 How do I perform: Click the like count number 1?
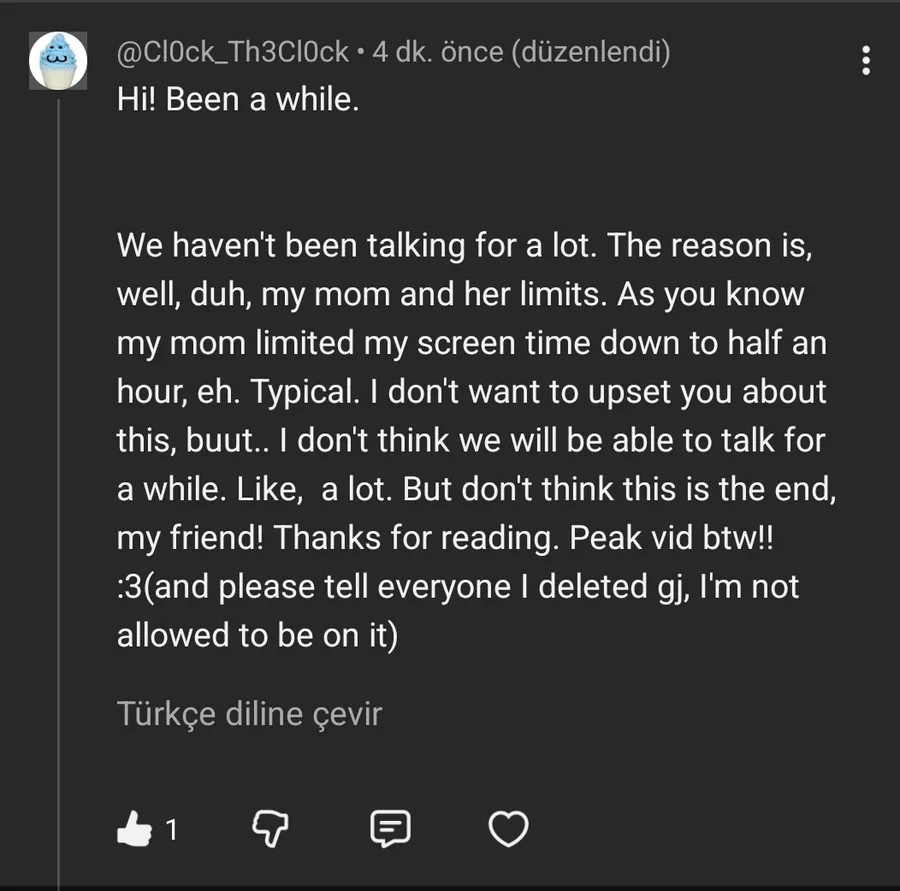click(x=172, y=829)
